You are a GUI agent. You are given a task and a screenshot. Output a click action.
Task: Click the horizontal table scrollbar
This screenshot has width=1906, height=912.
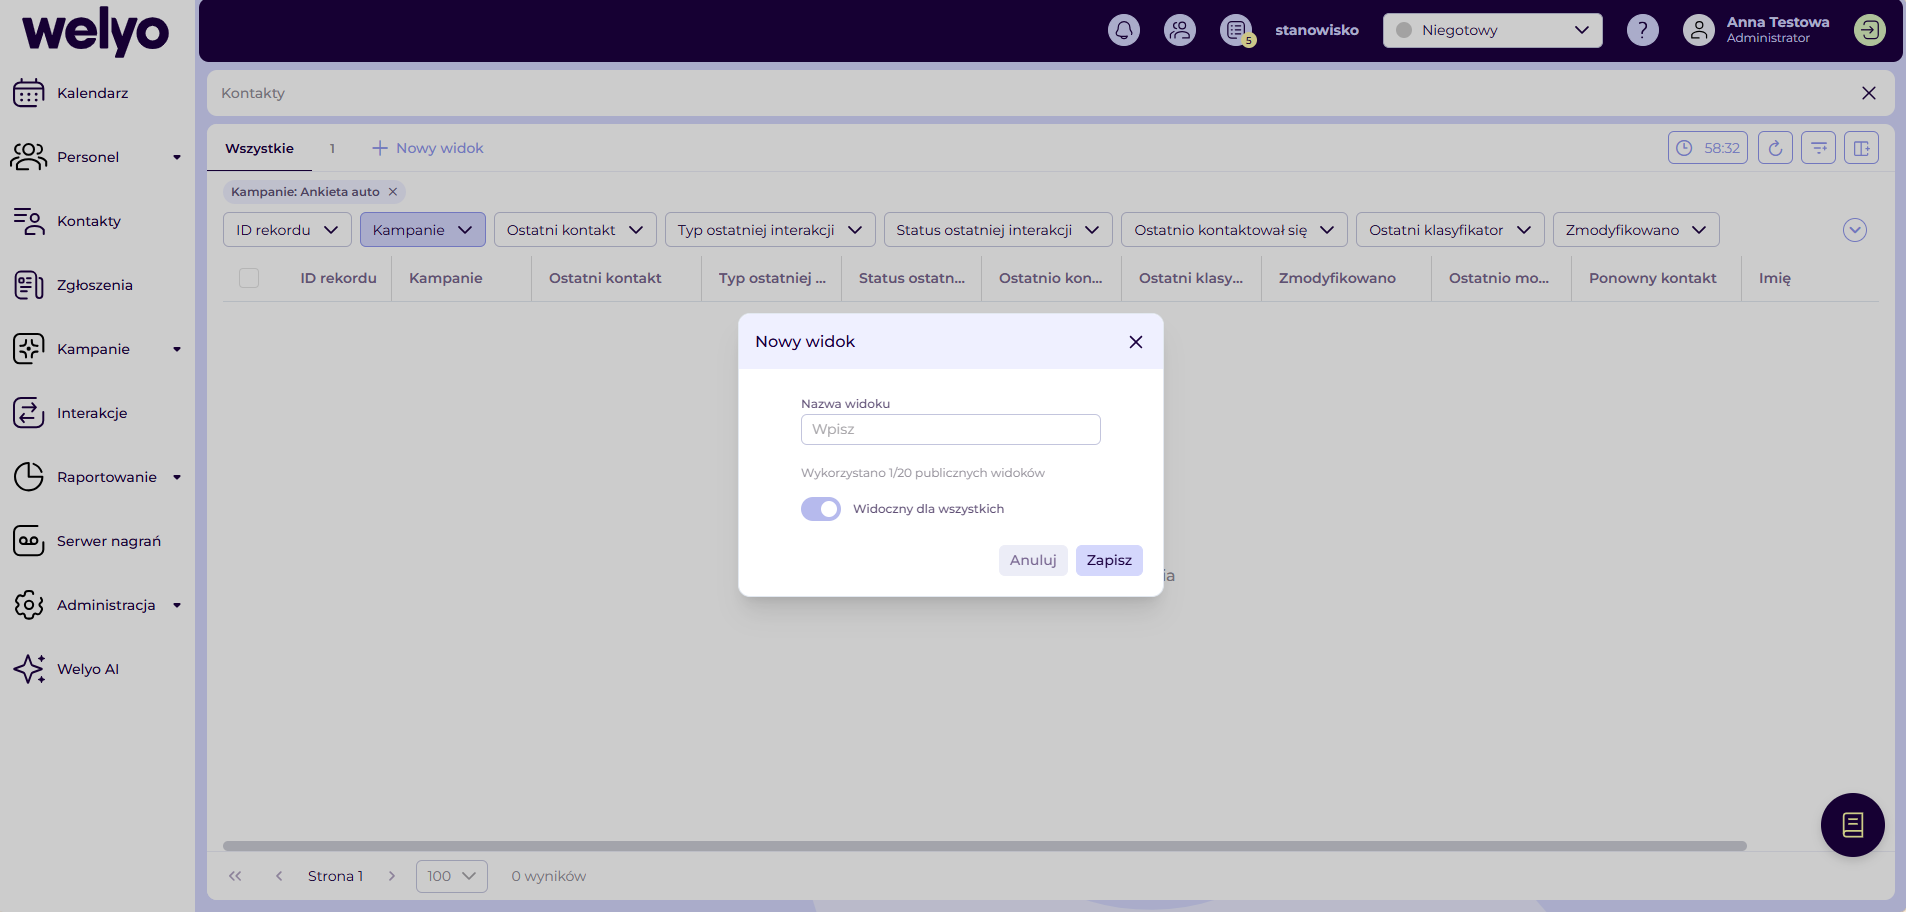(x=985, y=846)
